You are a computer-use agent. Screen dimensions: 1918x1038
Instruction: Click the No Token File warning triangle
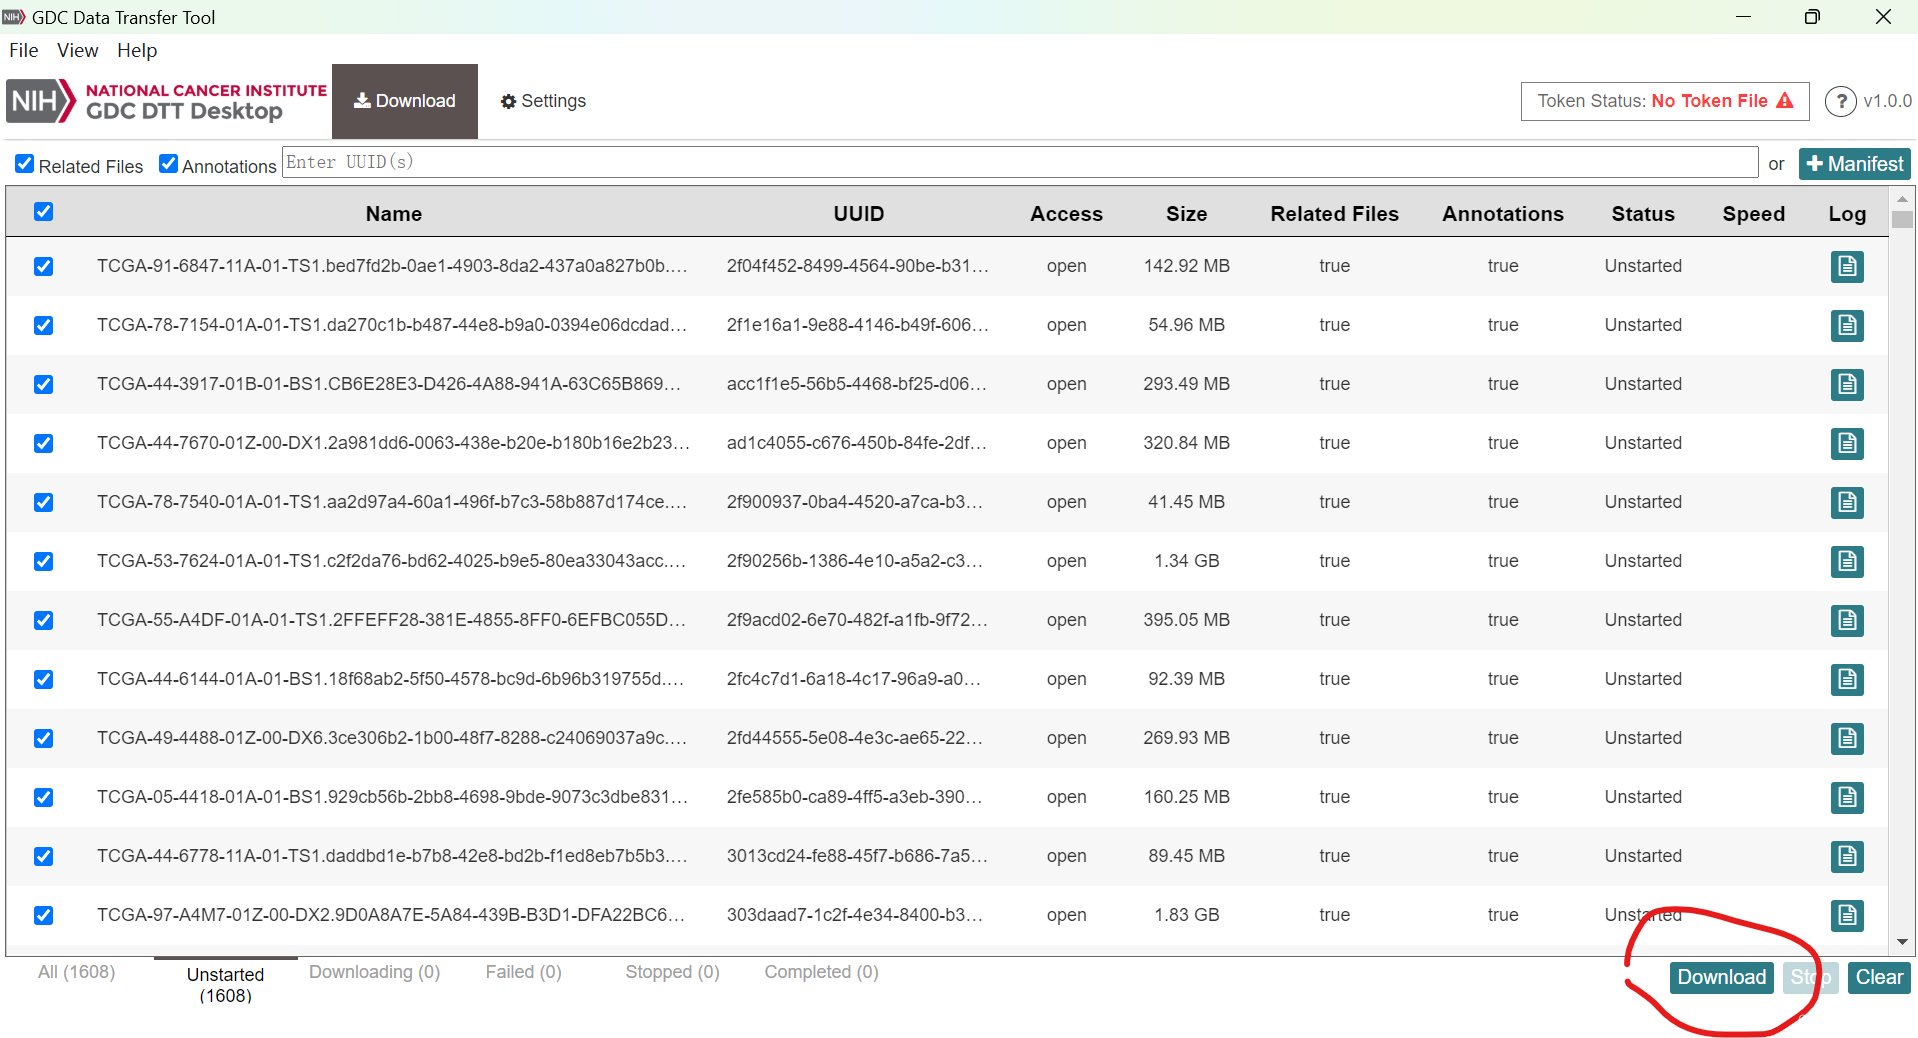pos(1786,100)
